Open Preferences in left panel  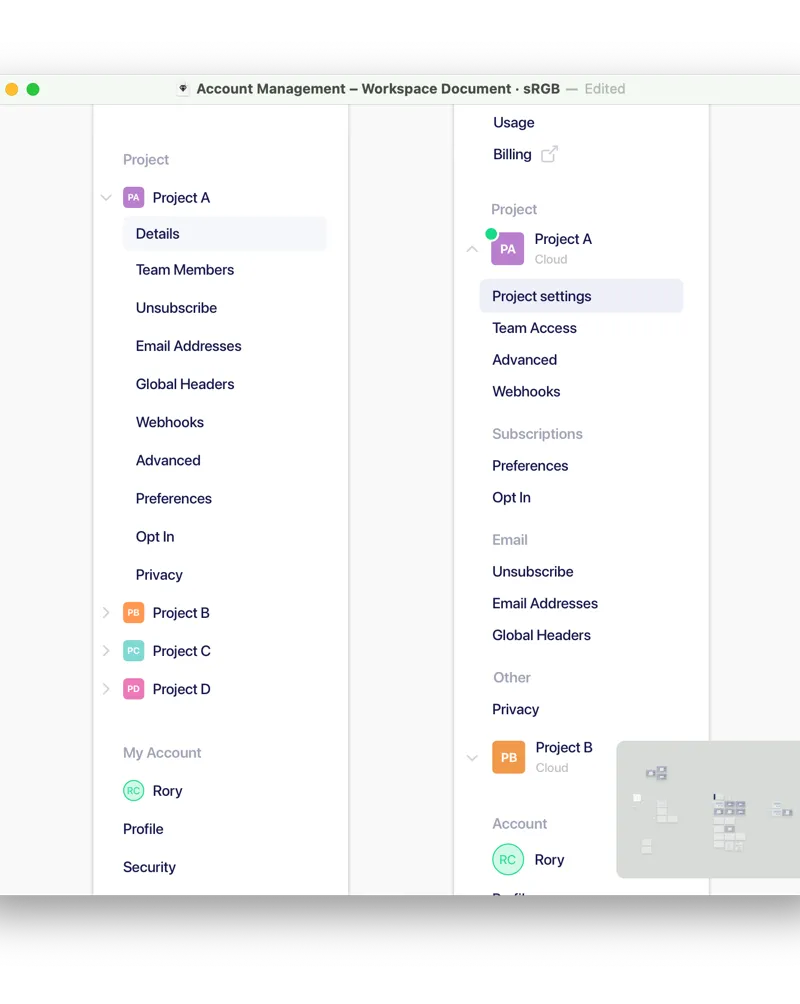point(174,498)
